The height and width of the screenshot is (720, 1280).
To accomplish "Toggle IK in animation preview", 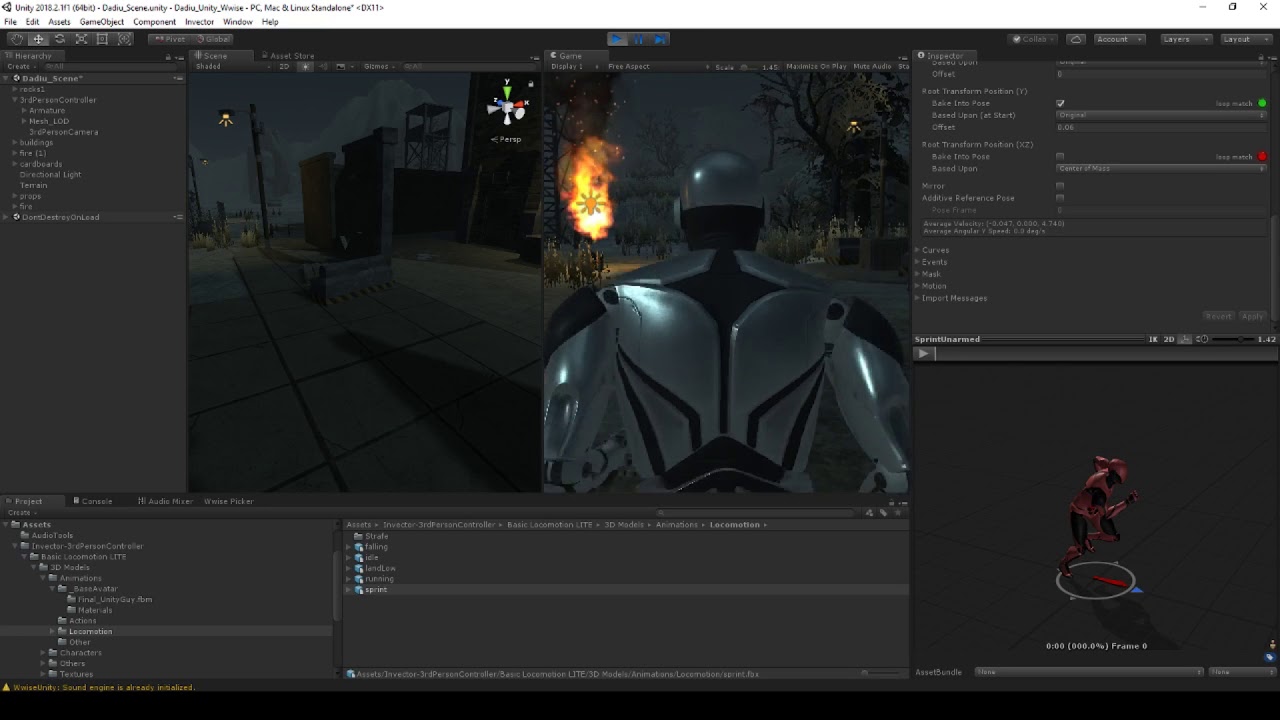I will (x=1152, y=339).
